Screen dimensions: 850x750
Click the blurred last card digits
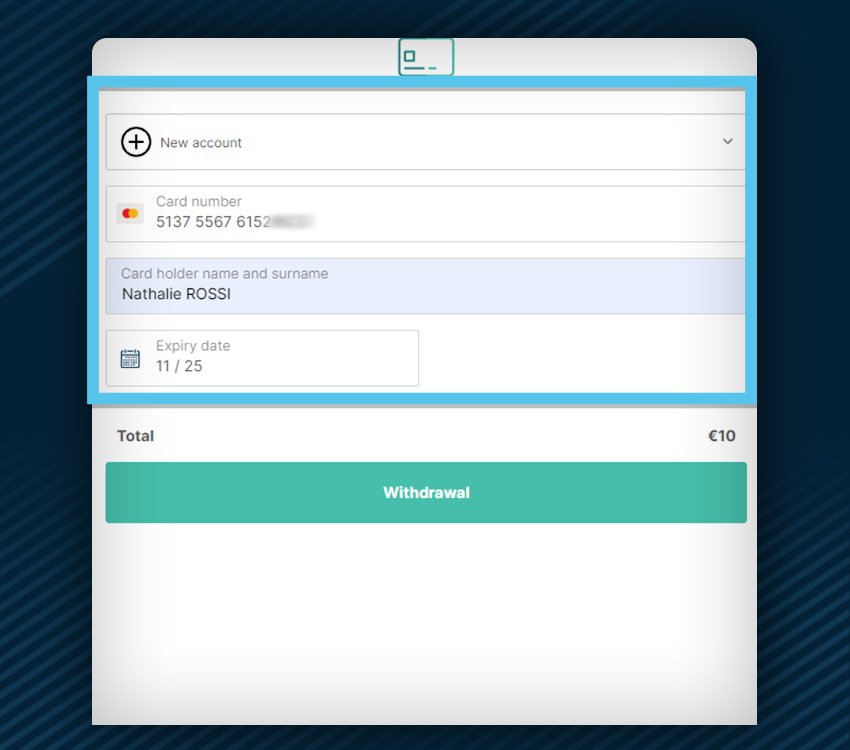(292, 222)
